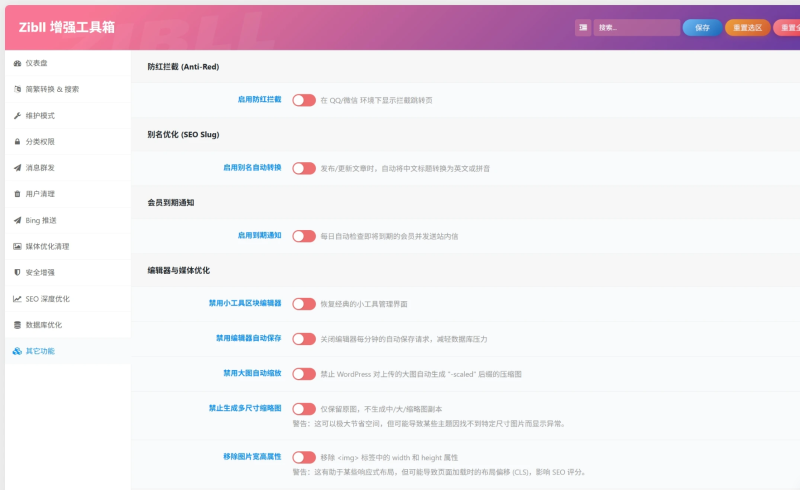800x490 pixels.
Task: Click the blue 保存 button
Action: click(x=703, y=28)
